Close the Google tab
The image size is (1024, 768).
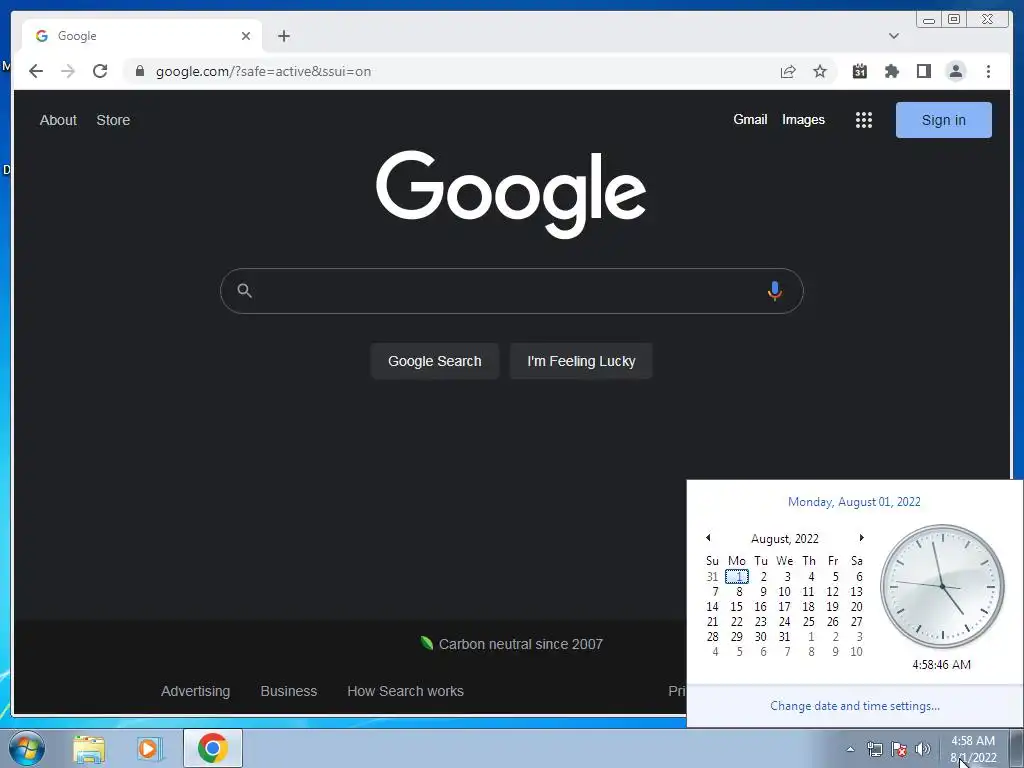pyautogui.click(x=246, y=36)
